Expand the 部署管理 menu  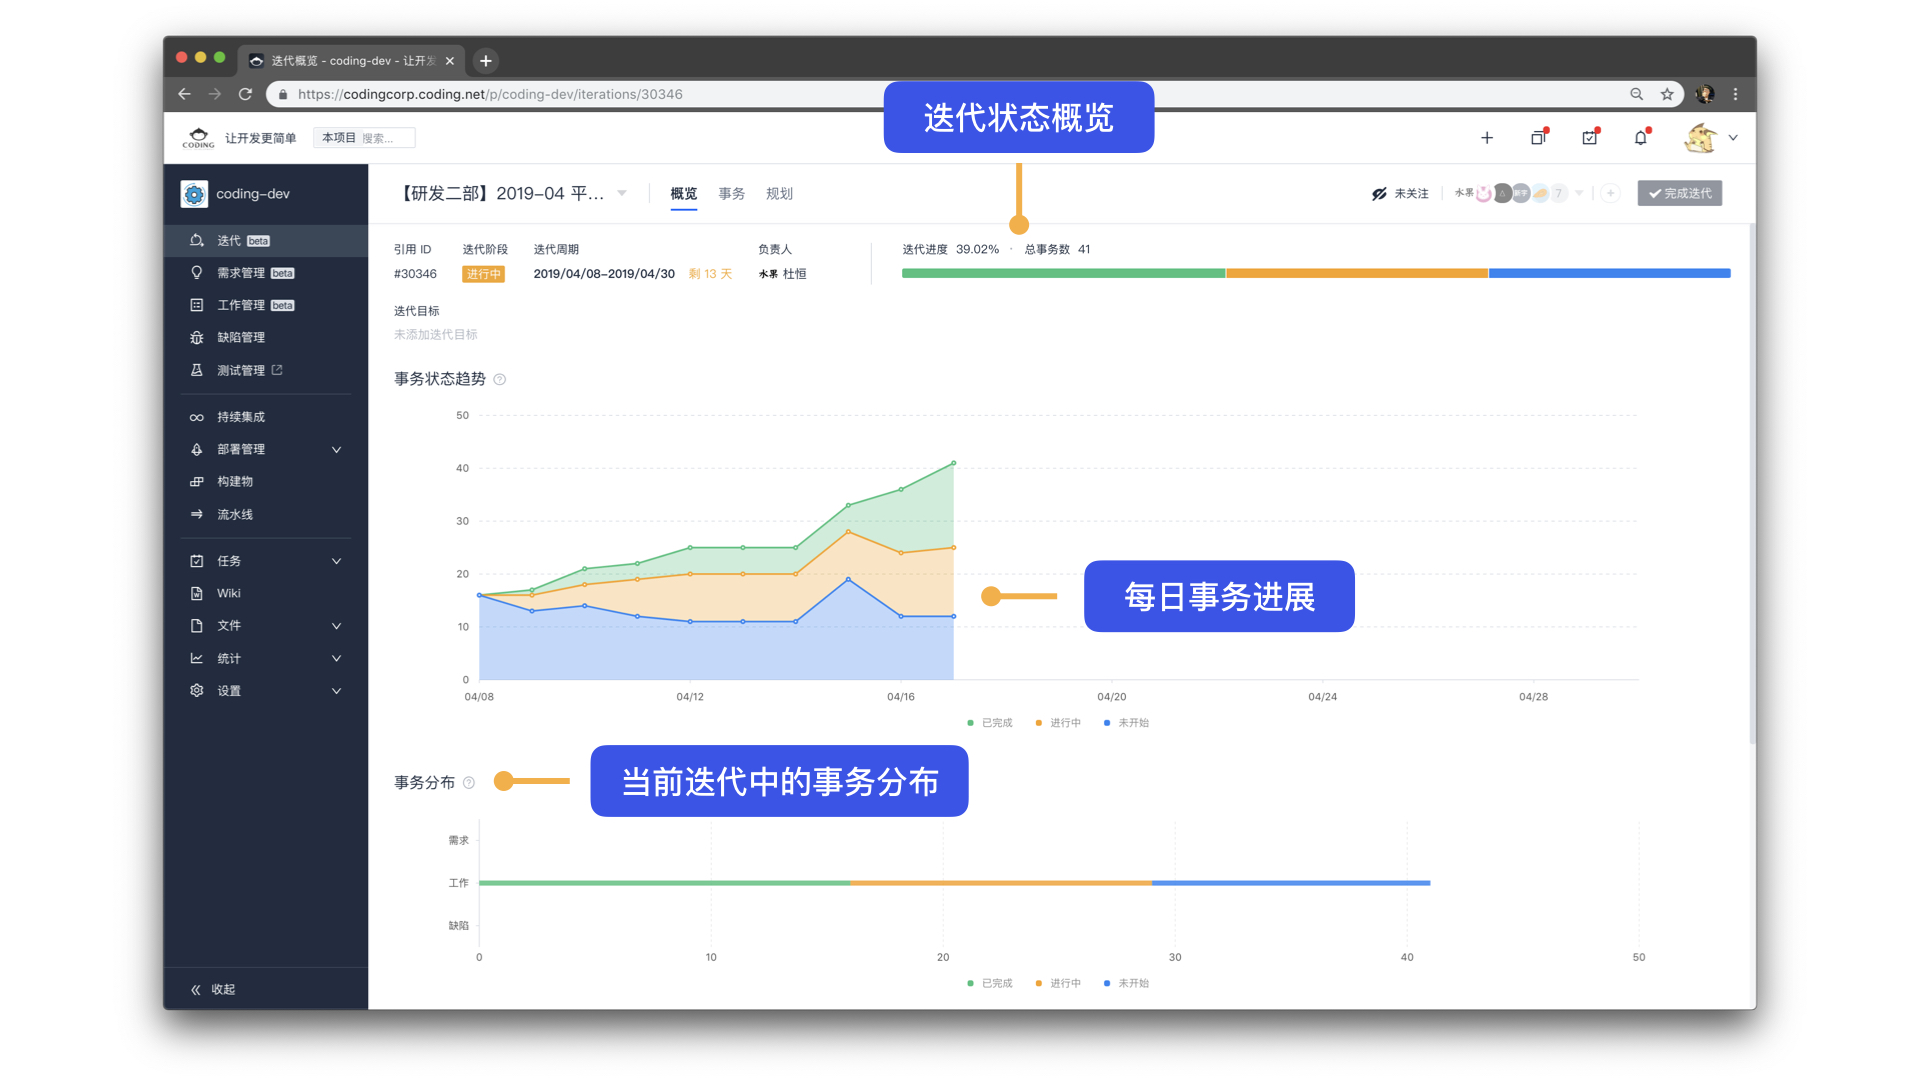[242, 449]
